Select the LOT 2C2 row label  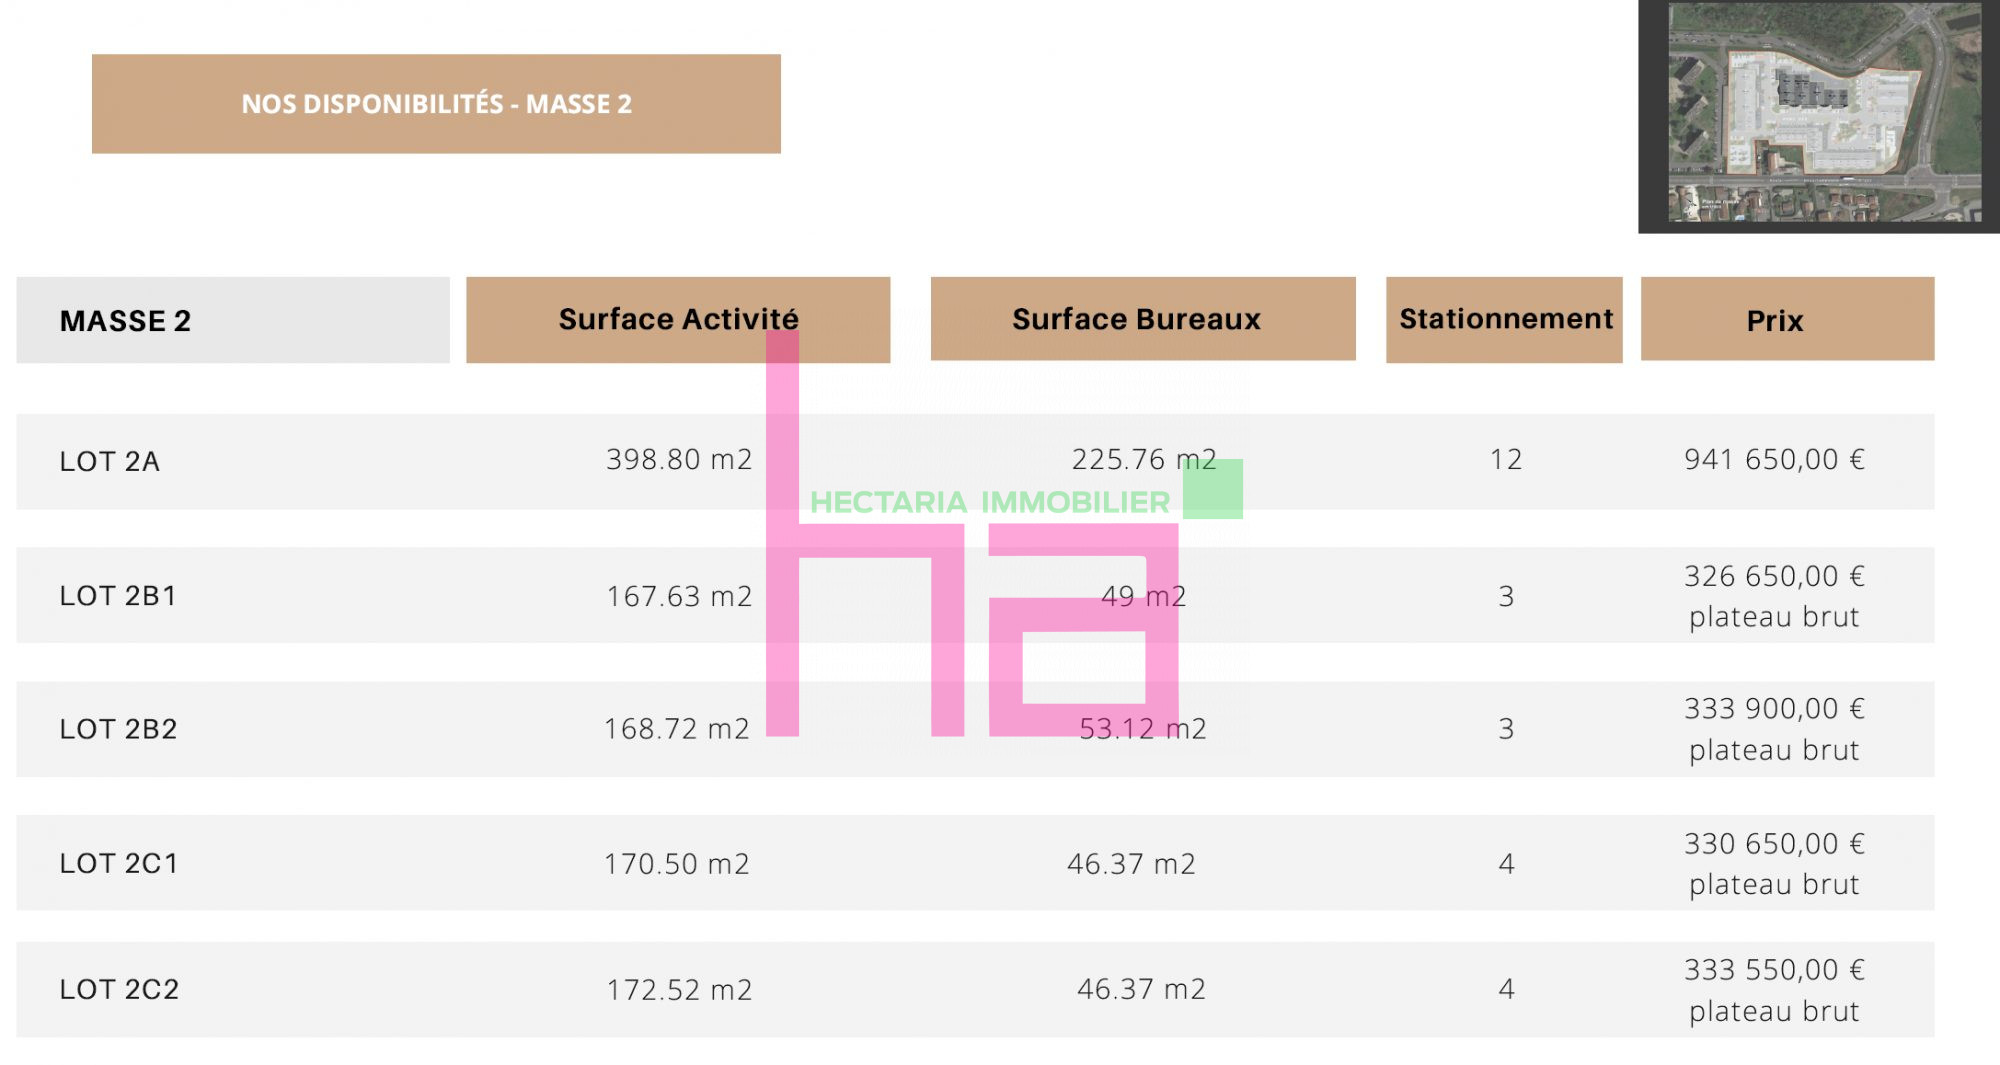pyautogui.click(x=119, y=989)
